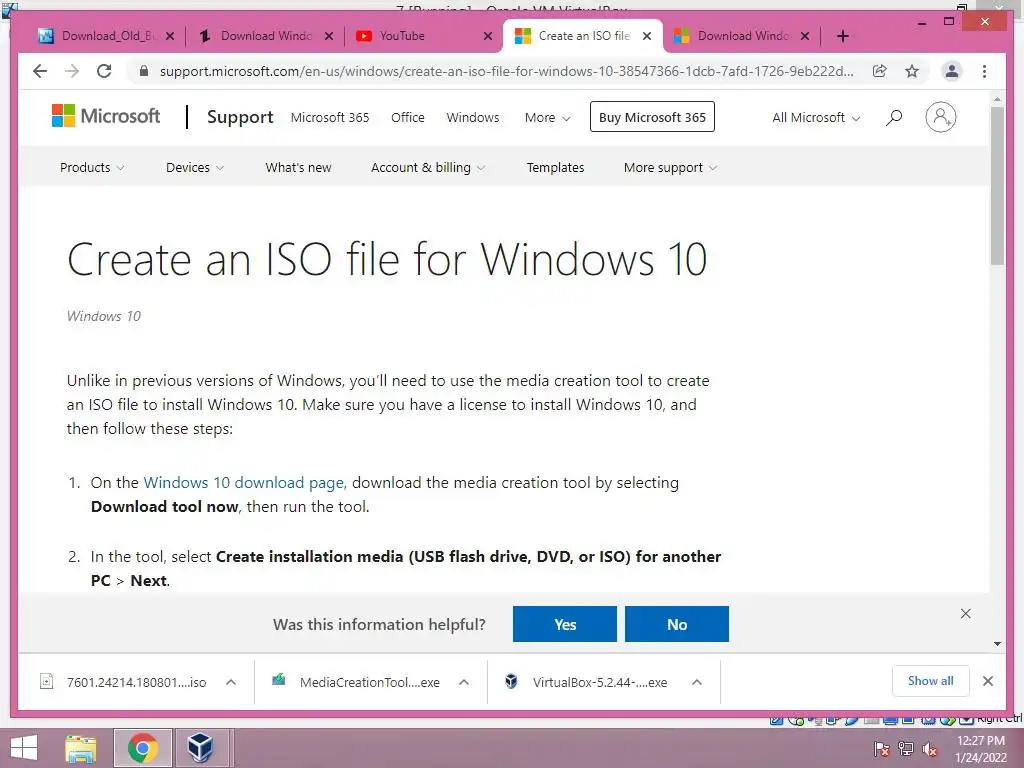
Task: Click the Support link in header
Action: coord(240,117)
